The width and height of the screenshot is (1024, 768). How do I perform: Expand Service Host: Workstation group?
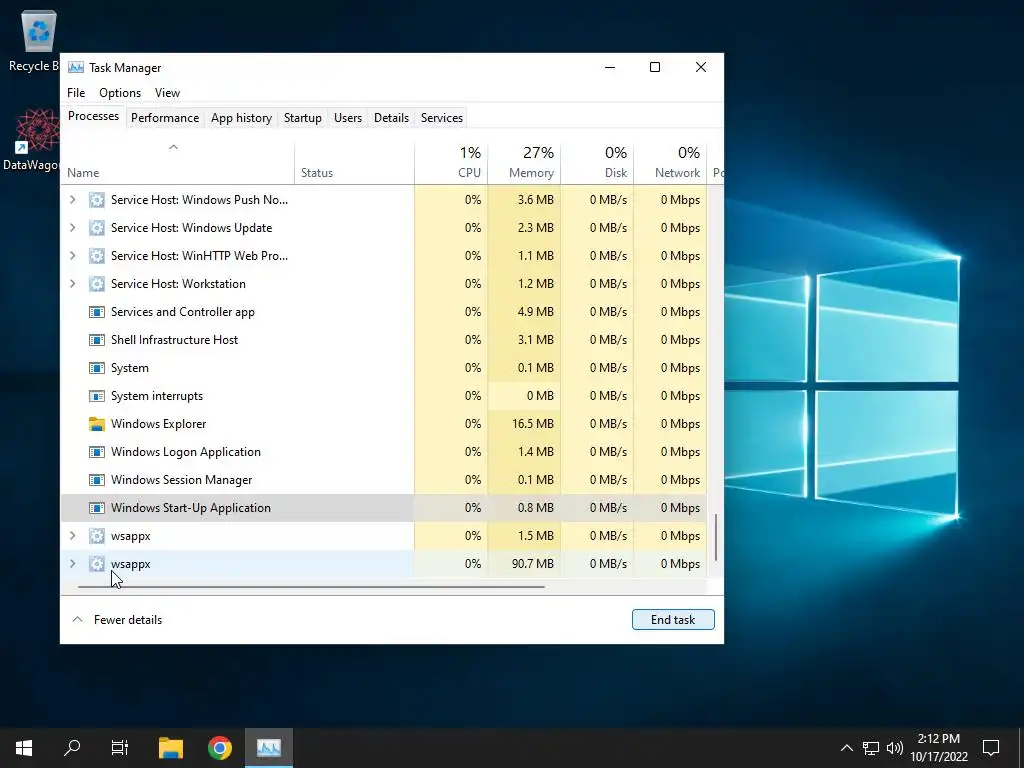click(x=72, y=284)
